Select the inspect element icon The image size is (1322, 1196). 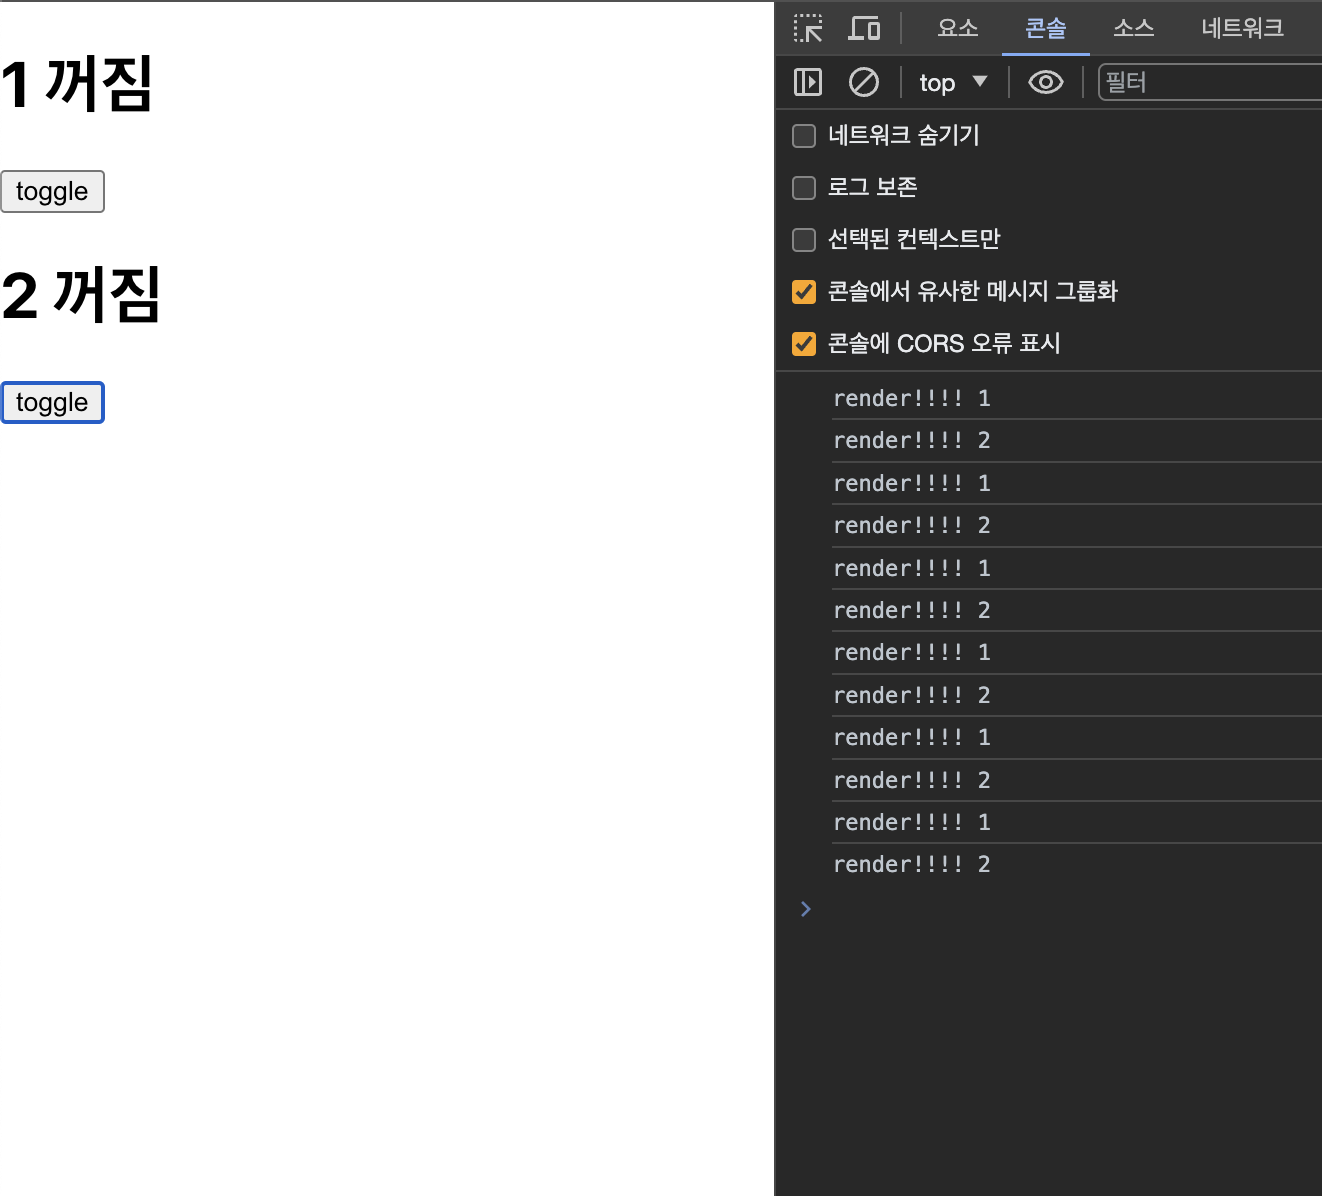click(x=808, y=29)
